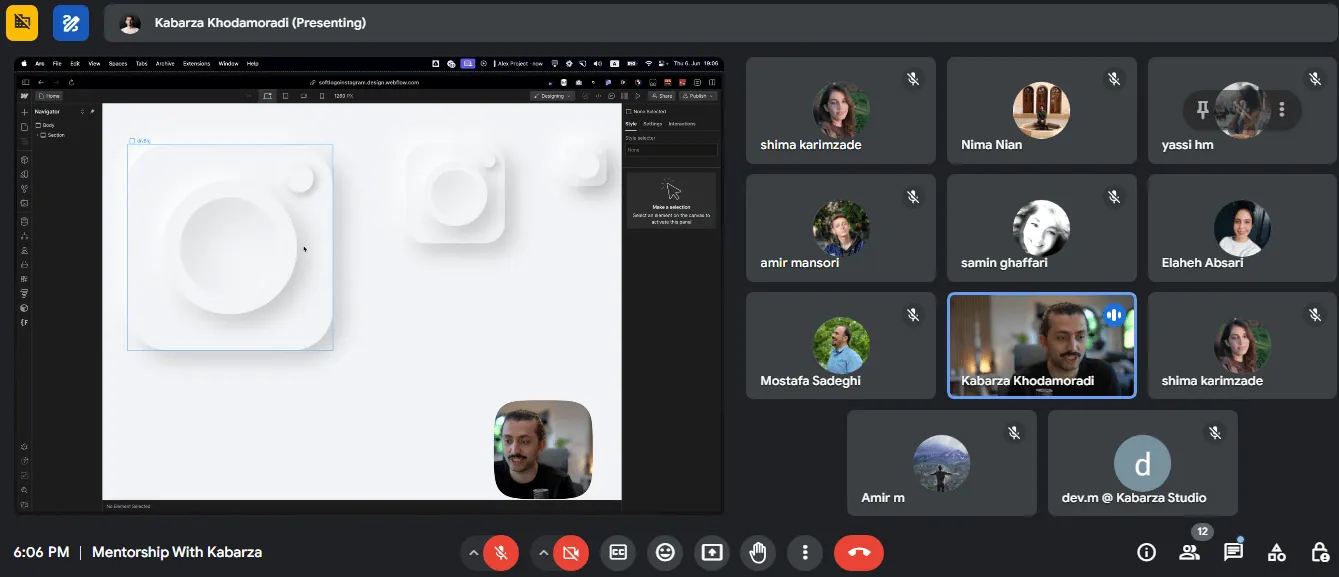Click the Kabarza Khodamoradi speaking tile

click(1041, 346)
